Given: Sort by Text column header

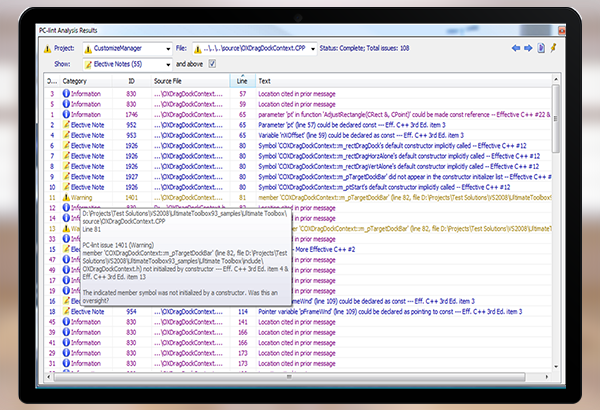Looking at the screenshot, I should point(404,81).
